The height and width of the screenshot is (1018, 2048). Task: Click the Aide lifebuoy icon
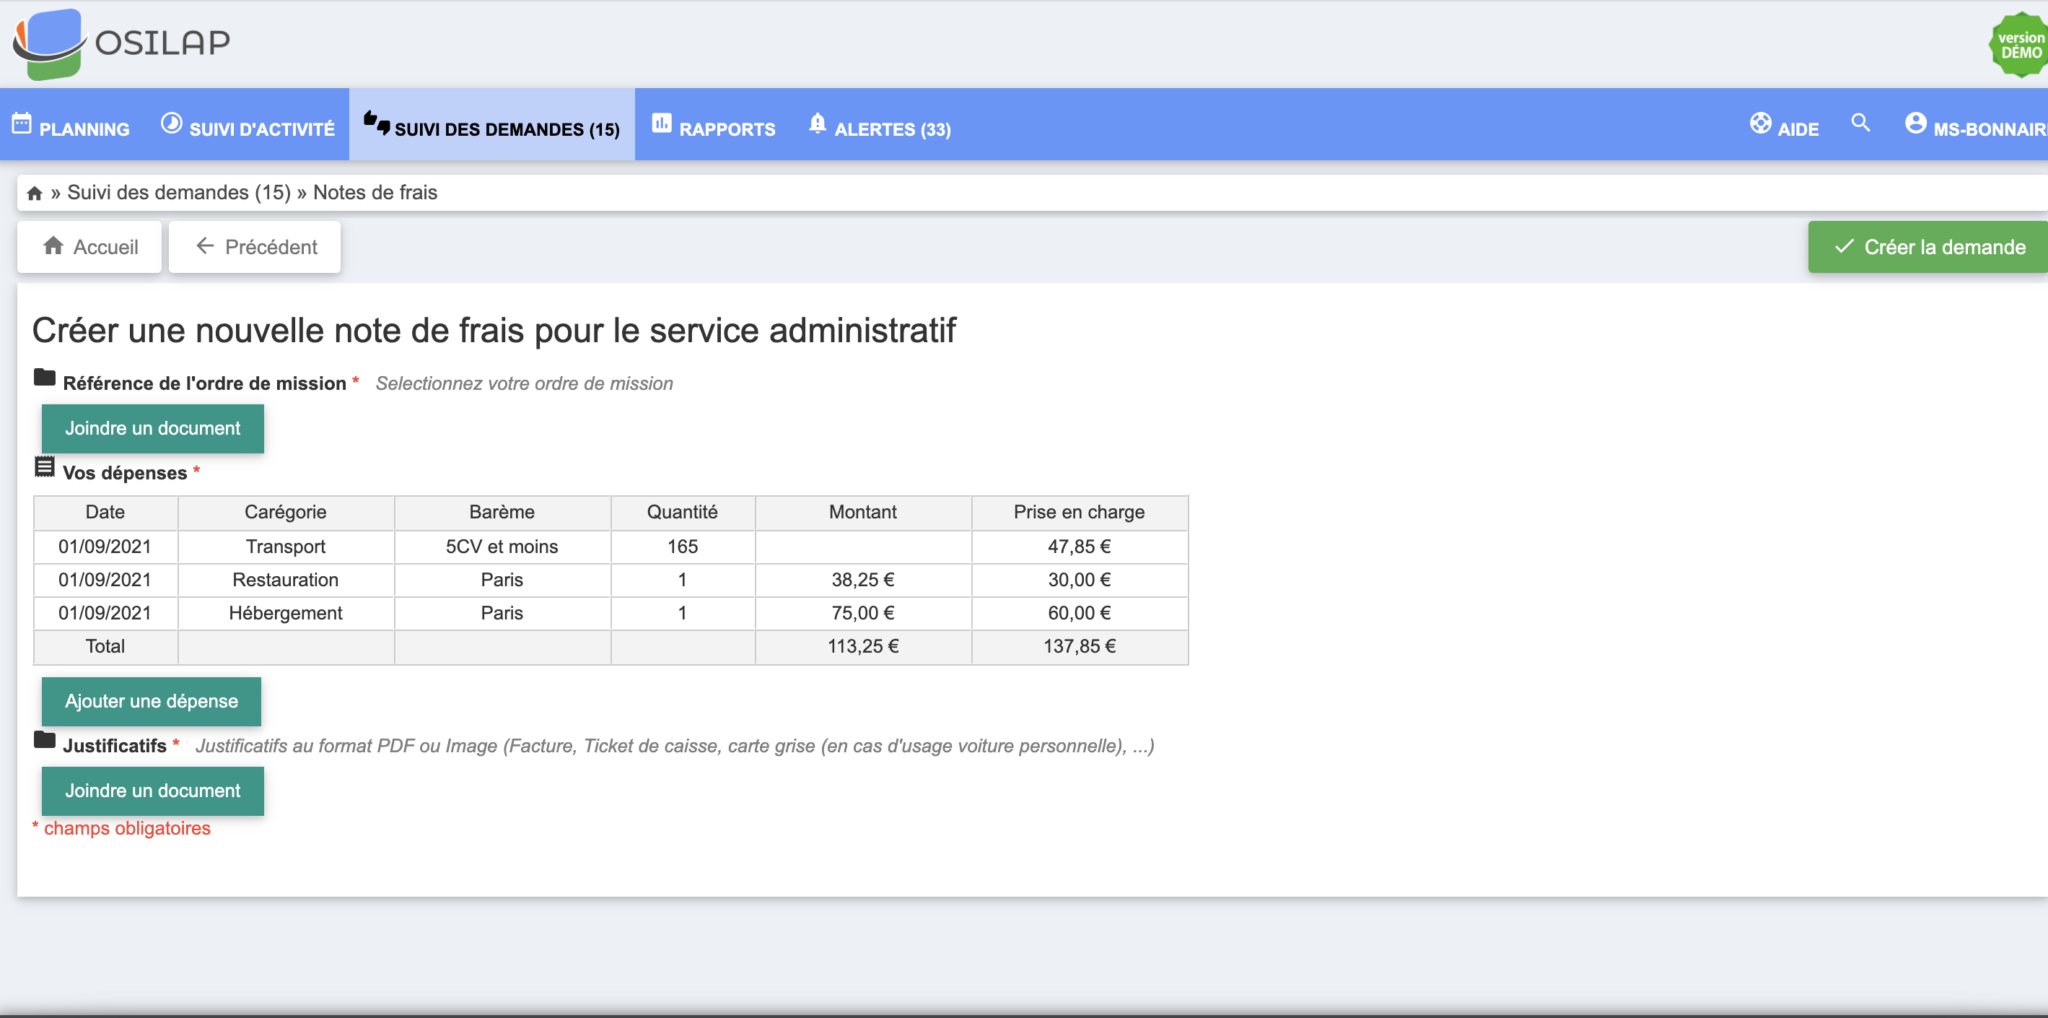(x=1761, y=123)
